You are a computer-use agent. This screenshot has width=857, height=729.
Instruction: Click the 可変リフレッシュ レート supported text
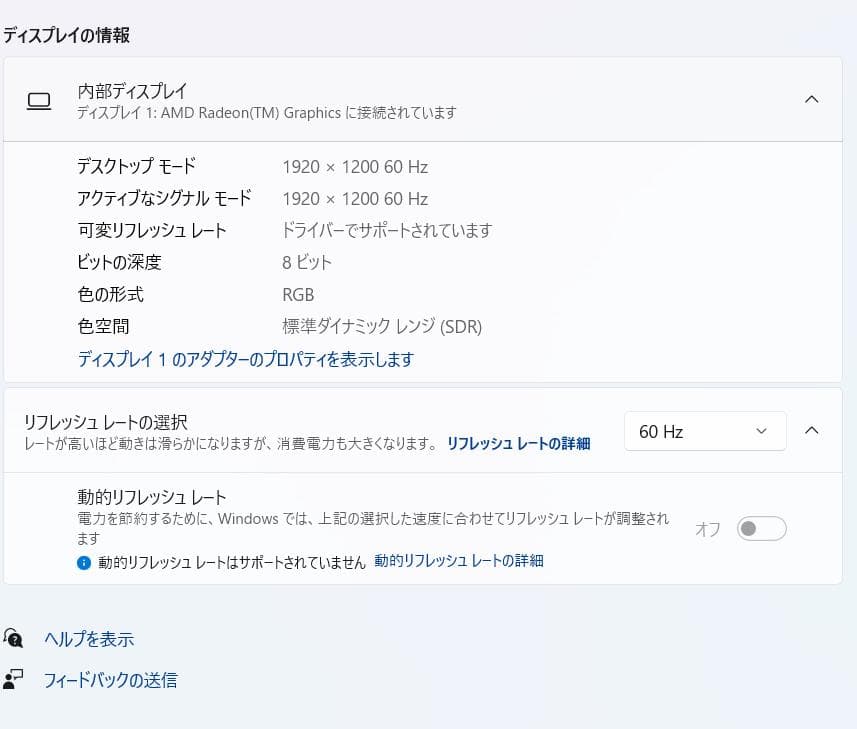pos(384,230)
